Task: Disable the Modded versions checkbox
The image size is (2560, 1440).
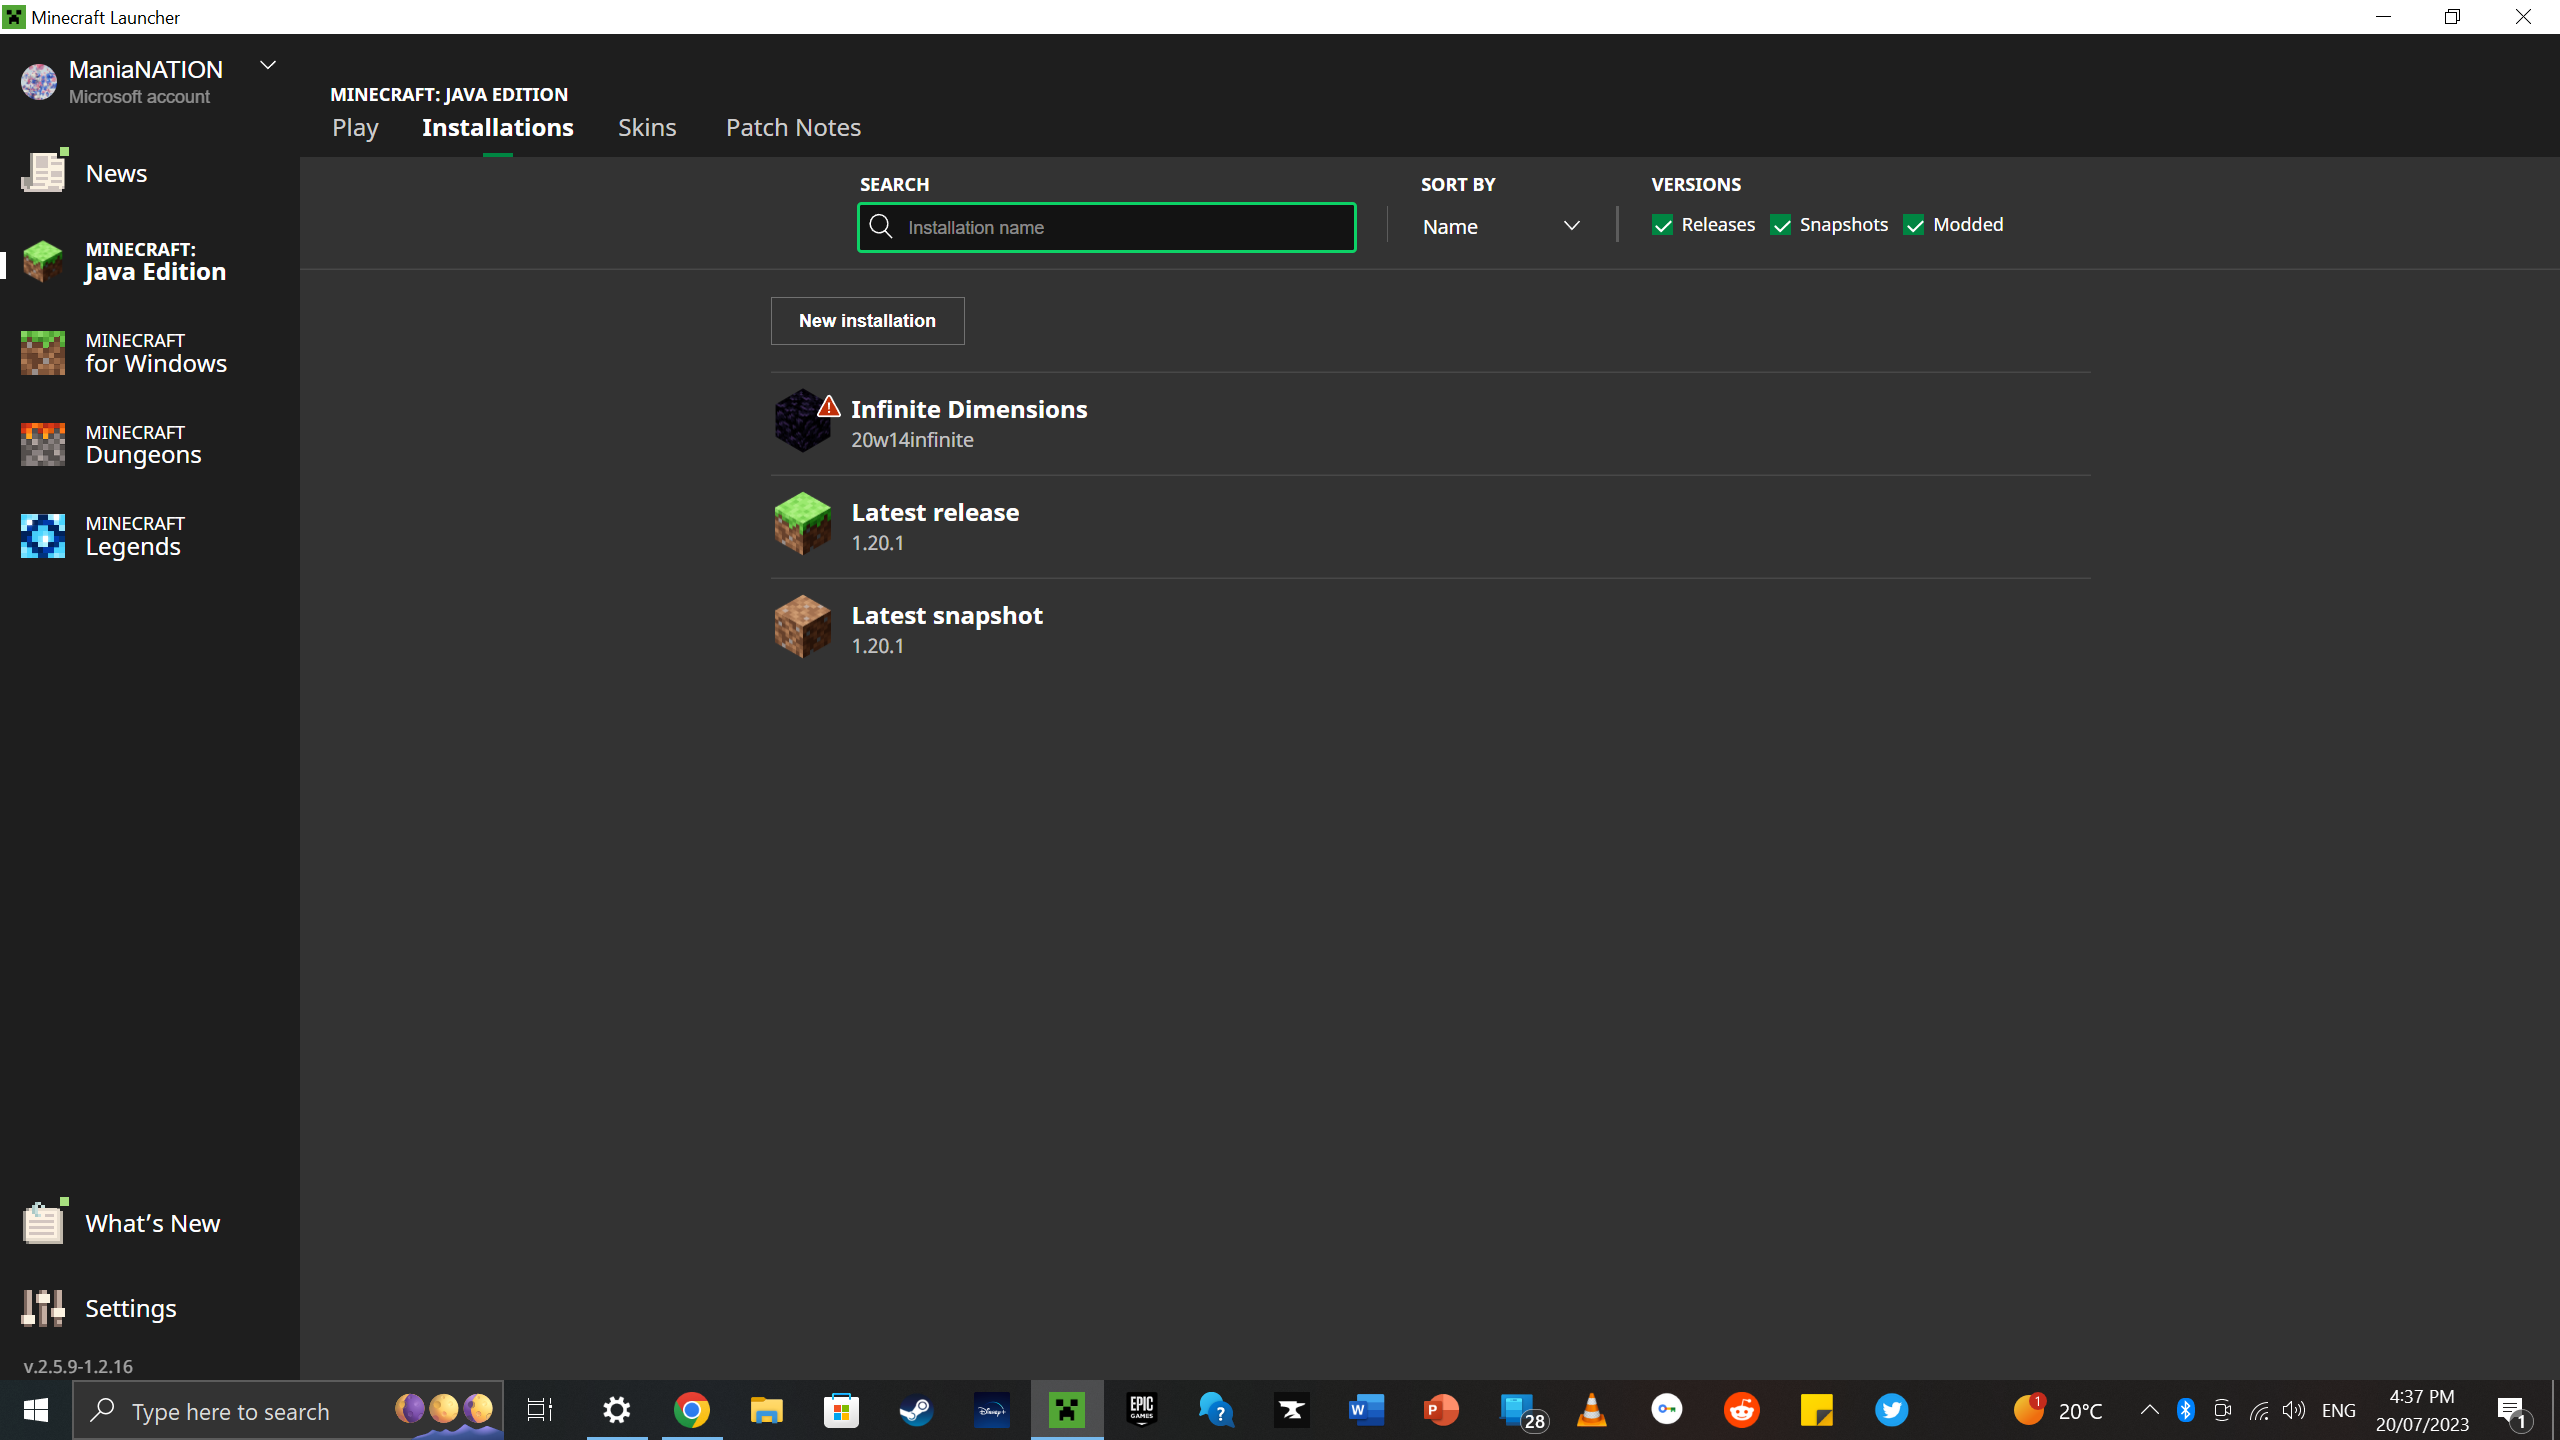Action: [1914, 225]
